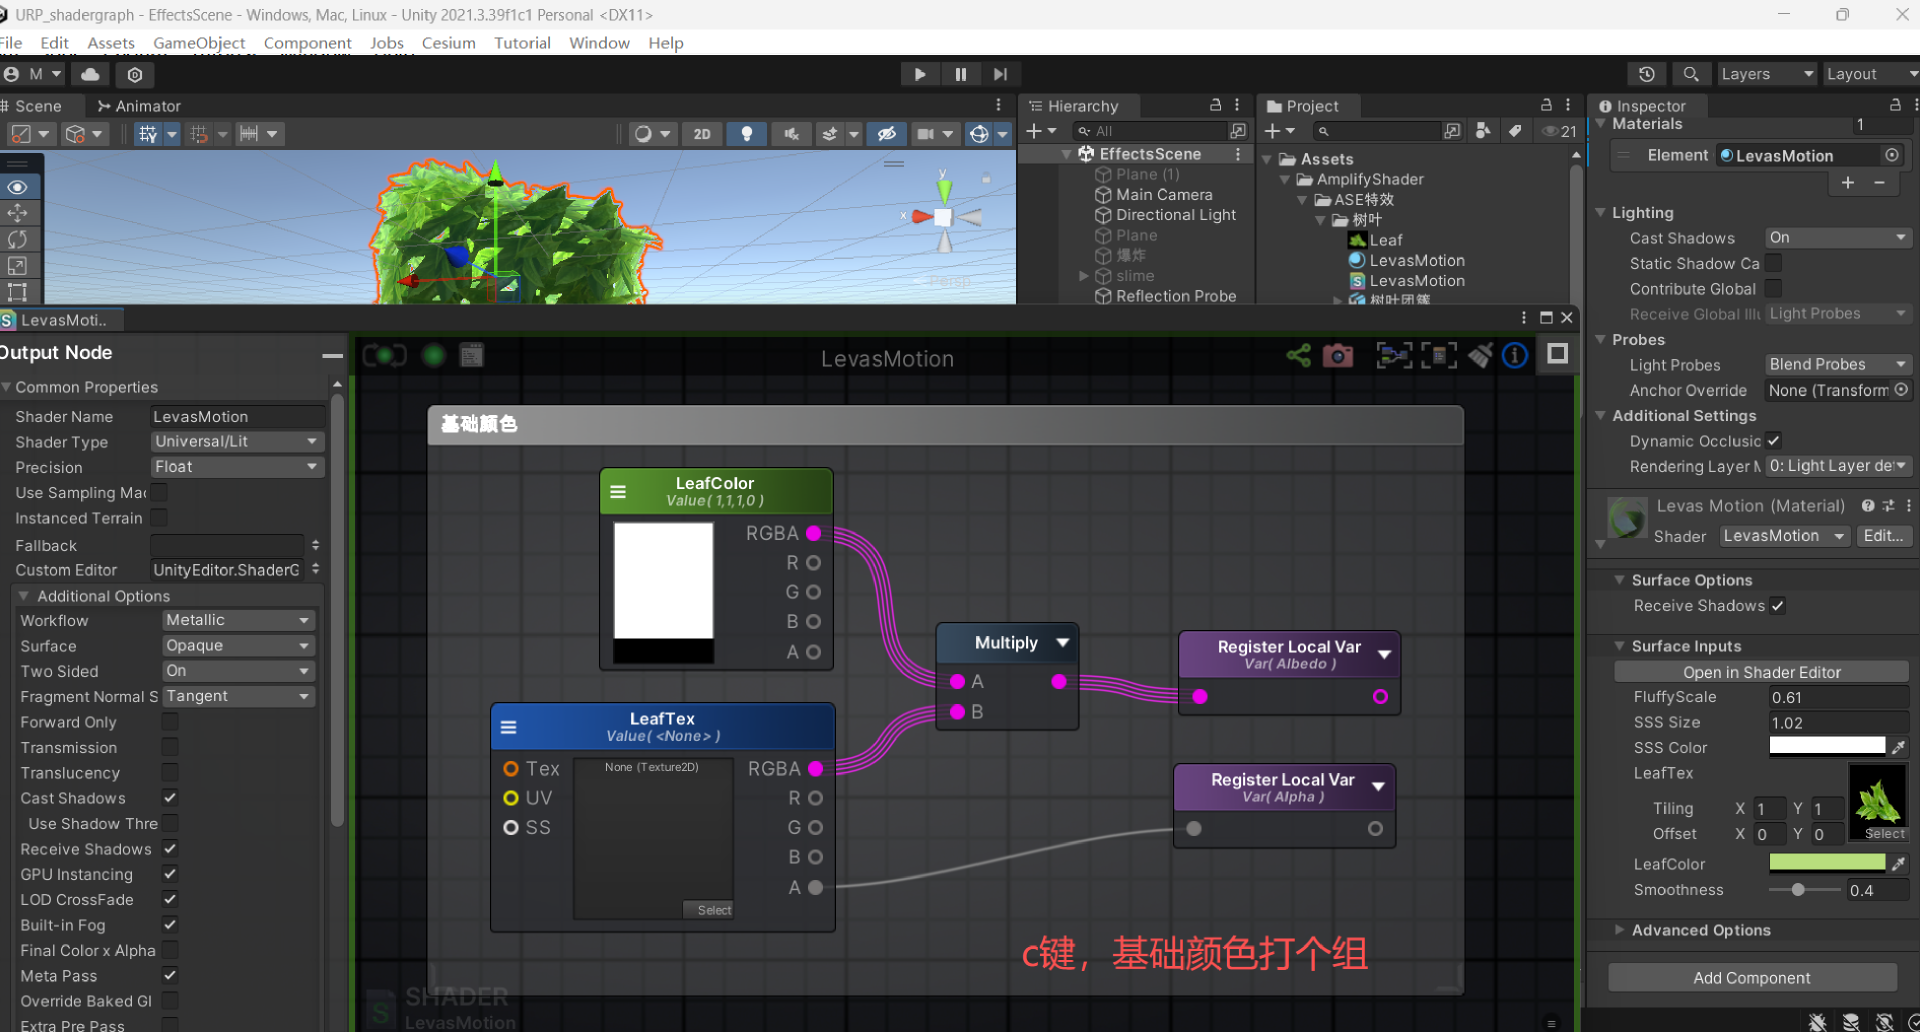Screen dimensions: 1920x1032
Task: Open Surface Opaque dropdown
Action: point(238,646)
